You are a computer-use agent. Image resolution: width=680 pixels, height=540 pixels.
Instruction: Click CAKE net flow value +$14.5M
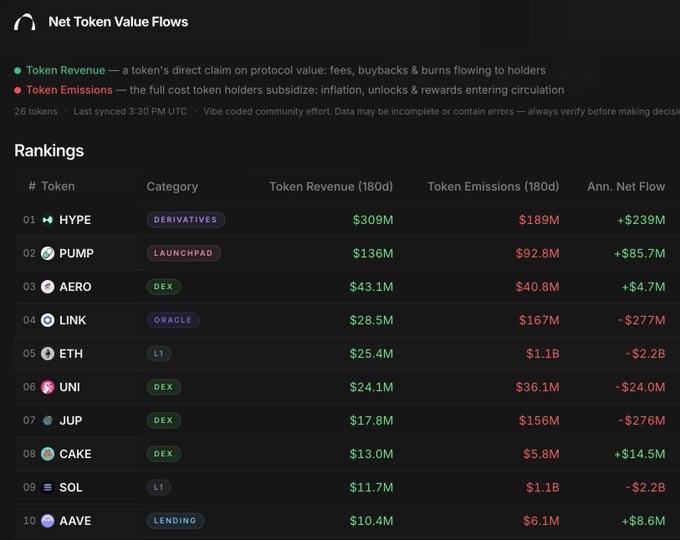[x=639, y=454]
